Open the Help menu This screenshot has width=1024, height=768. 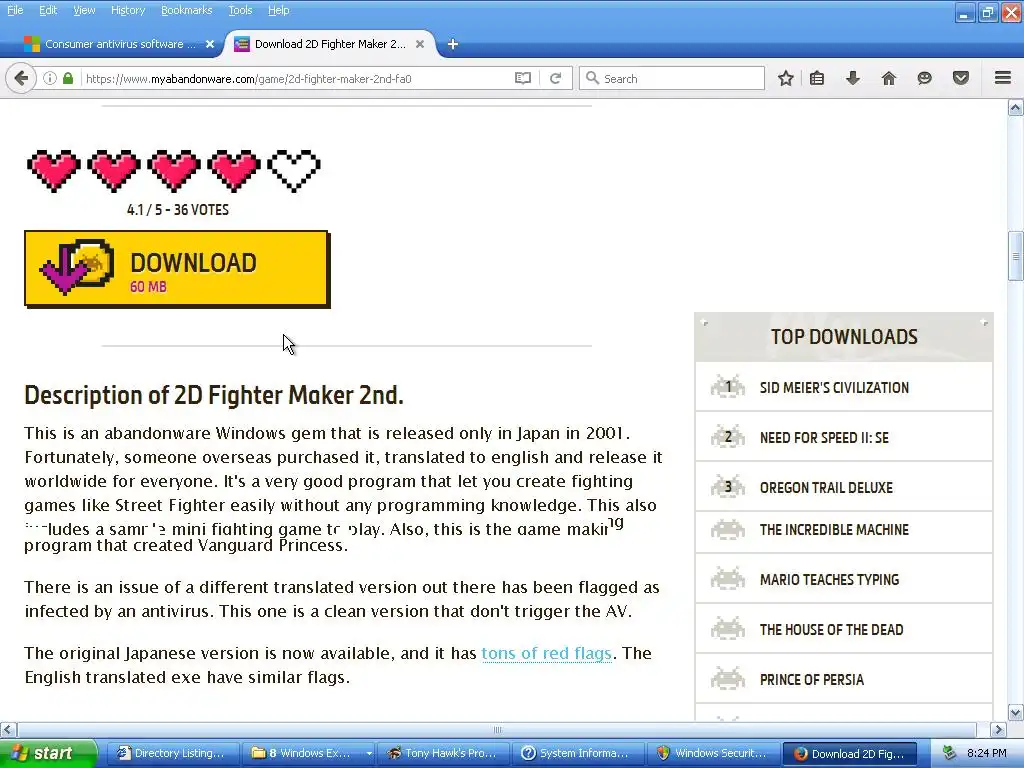click(x=278, y=10)
